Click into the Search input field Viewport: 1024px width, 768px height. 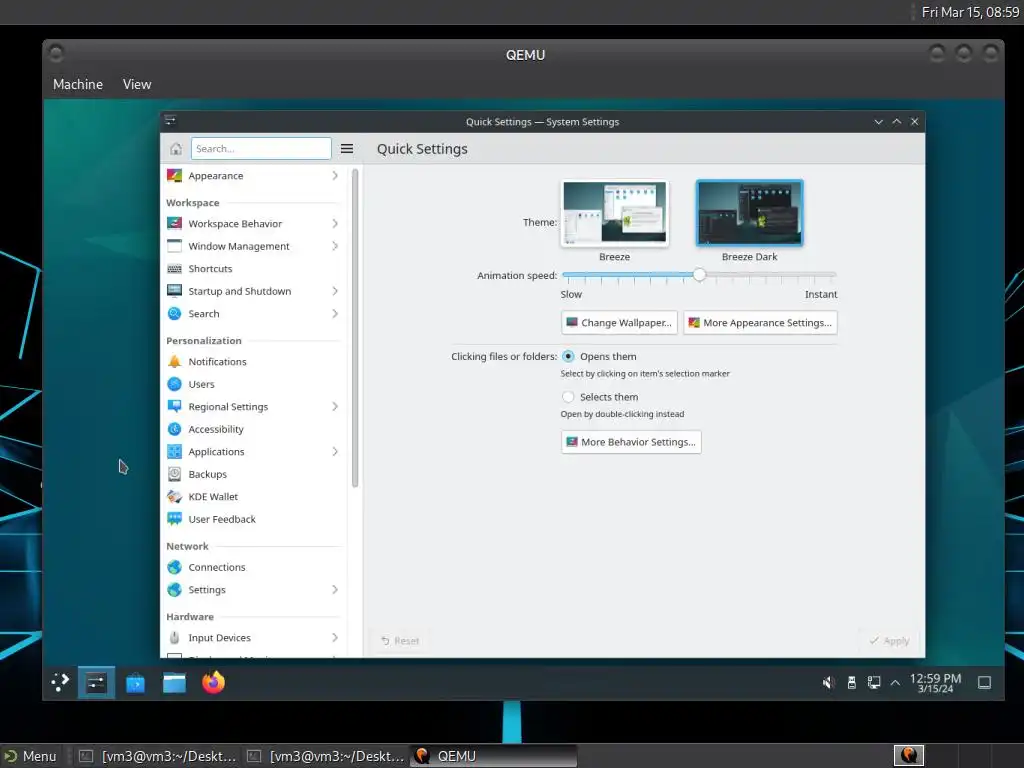(261, 149)
